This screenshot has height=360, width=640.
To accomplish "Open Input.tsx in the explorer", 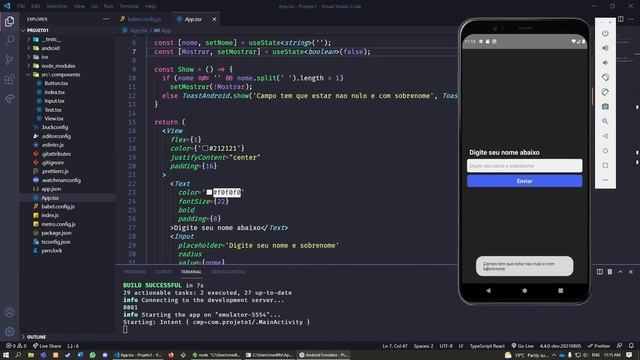I will 54,101.
